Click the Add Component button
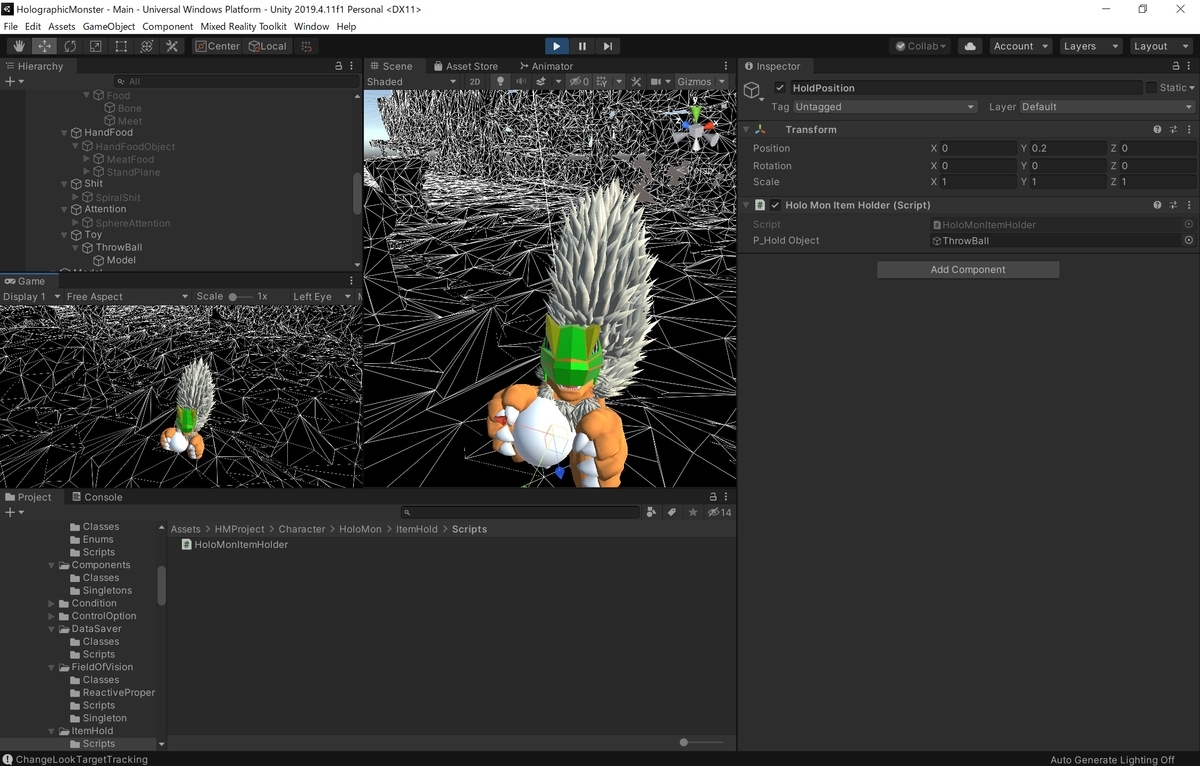1200x766 pixels. tap(968, 270)
